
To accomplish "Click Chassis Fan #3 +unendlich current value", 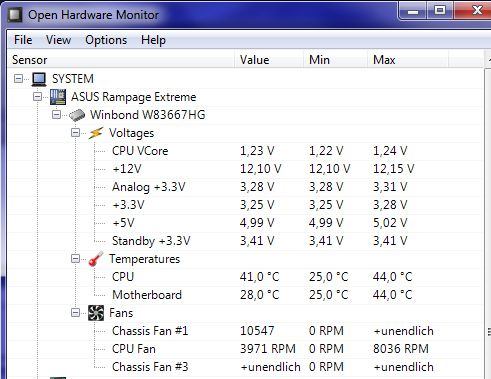I will click(x=270, y=367).
